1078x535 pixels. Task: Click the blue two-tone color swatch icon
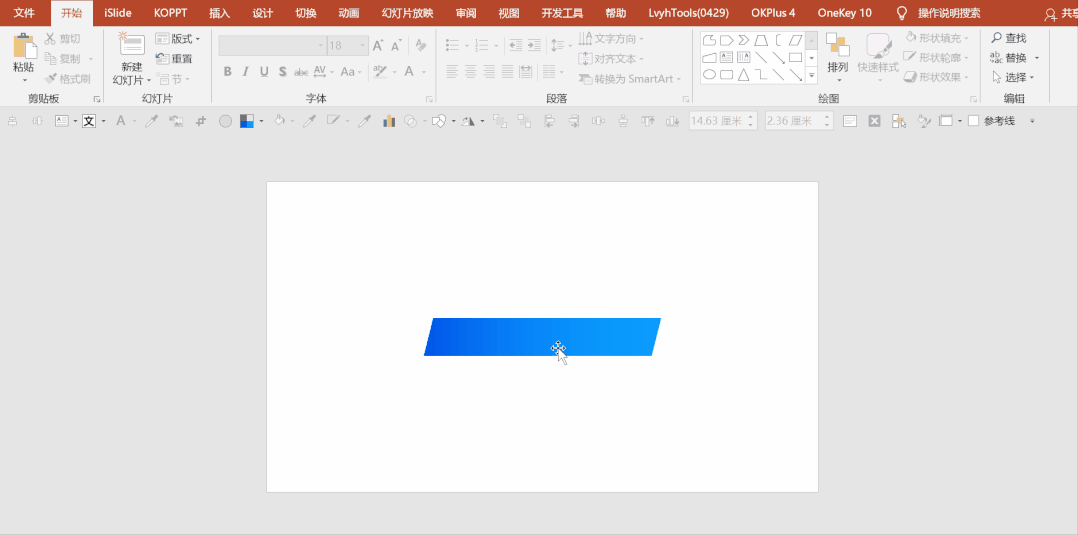point(247,121)
